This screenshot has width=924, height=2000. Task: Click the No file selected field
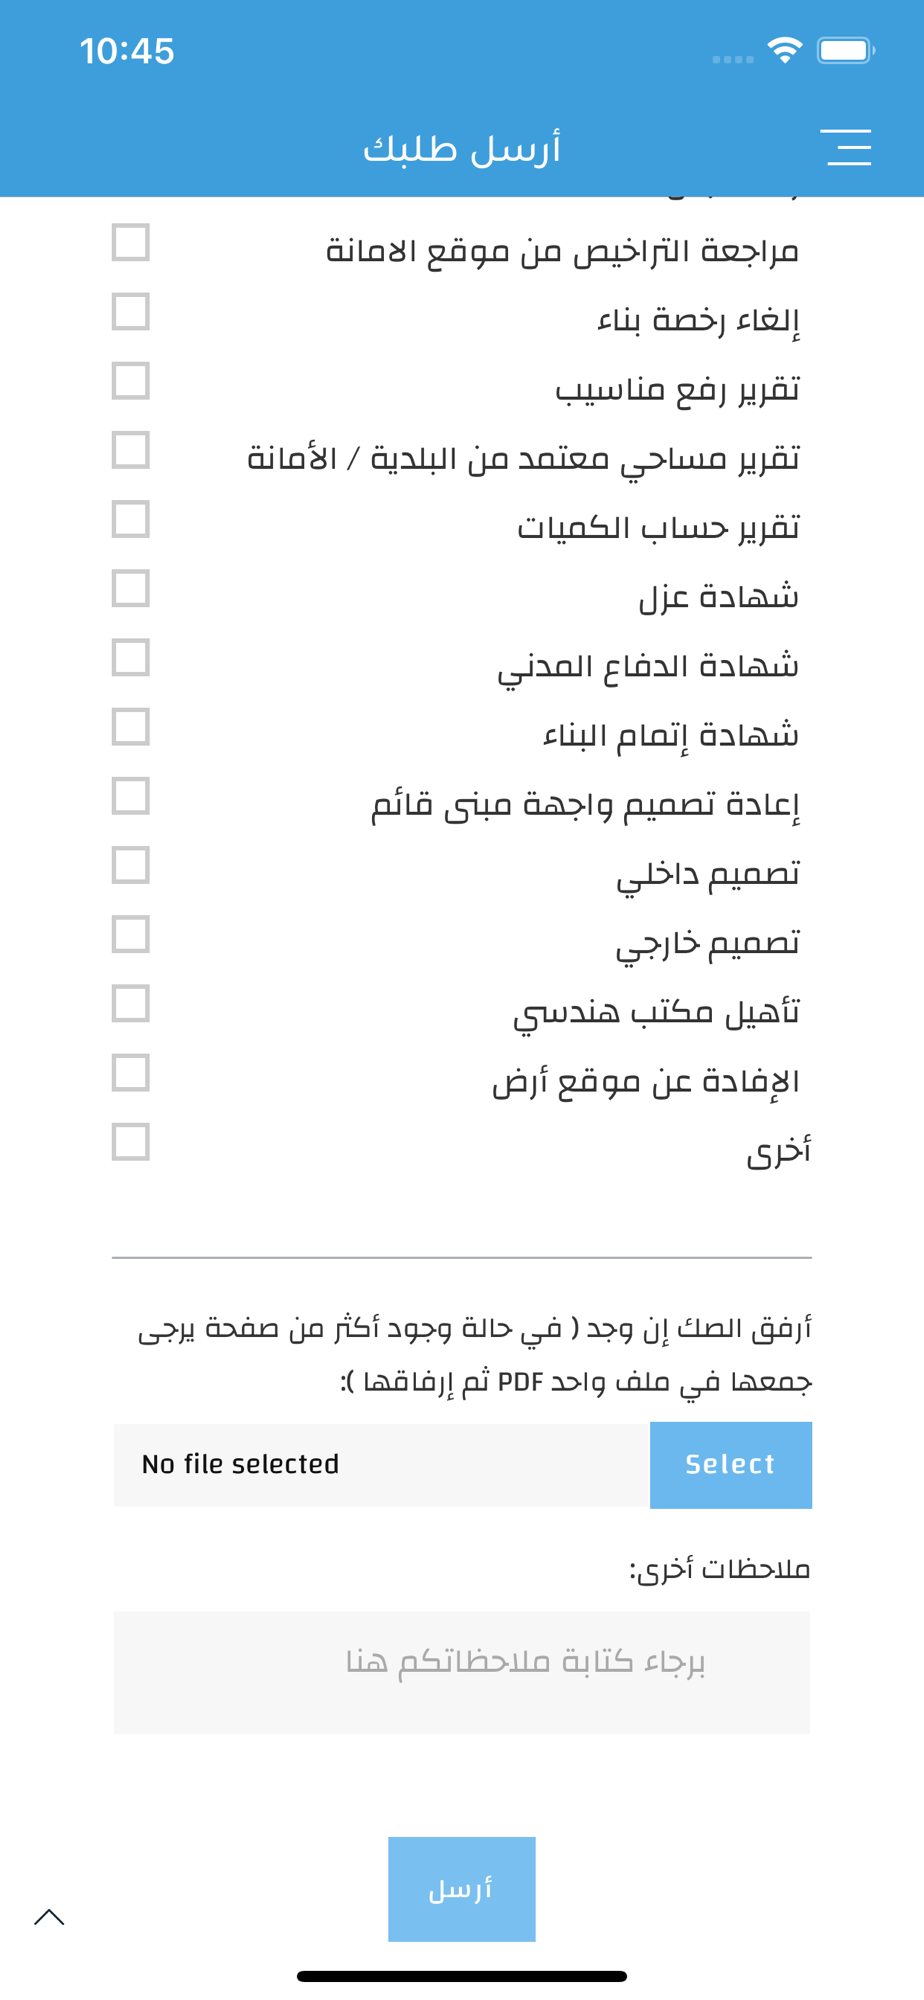382,1465
